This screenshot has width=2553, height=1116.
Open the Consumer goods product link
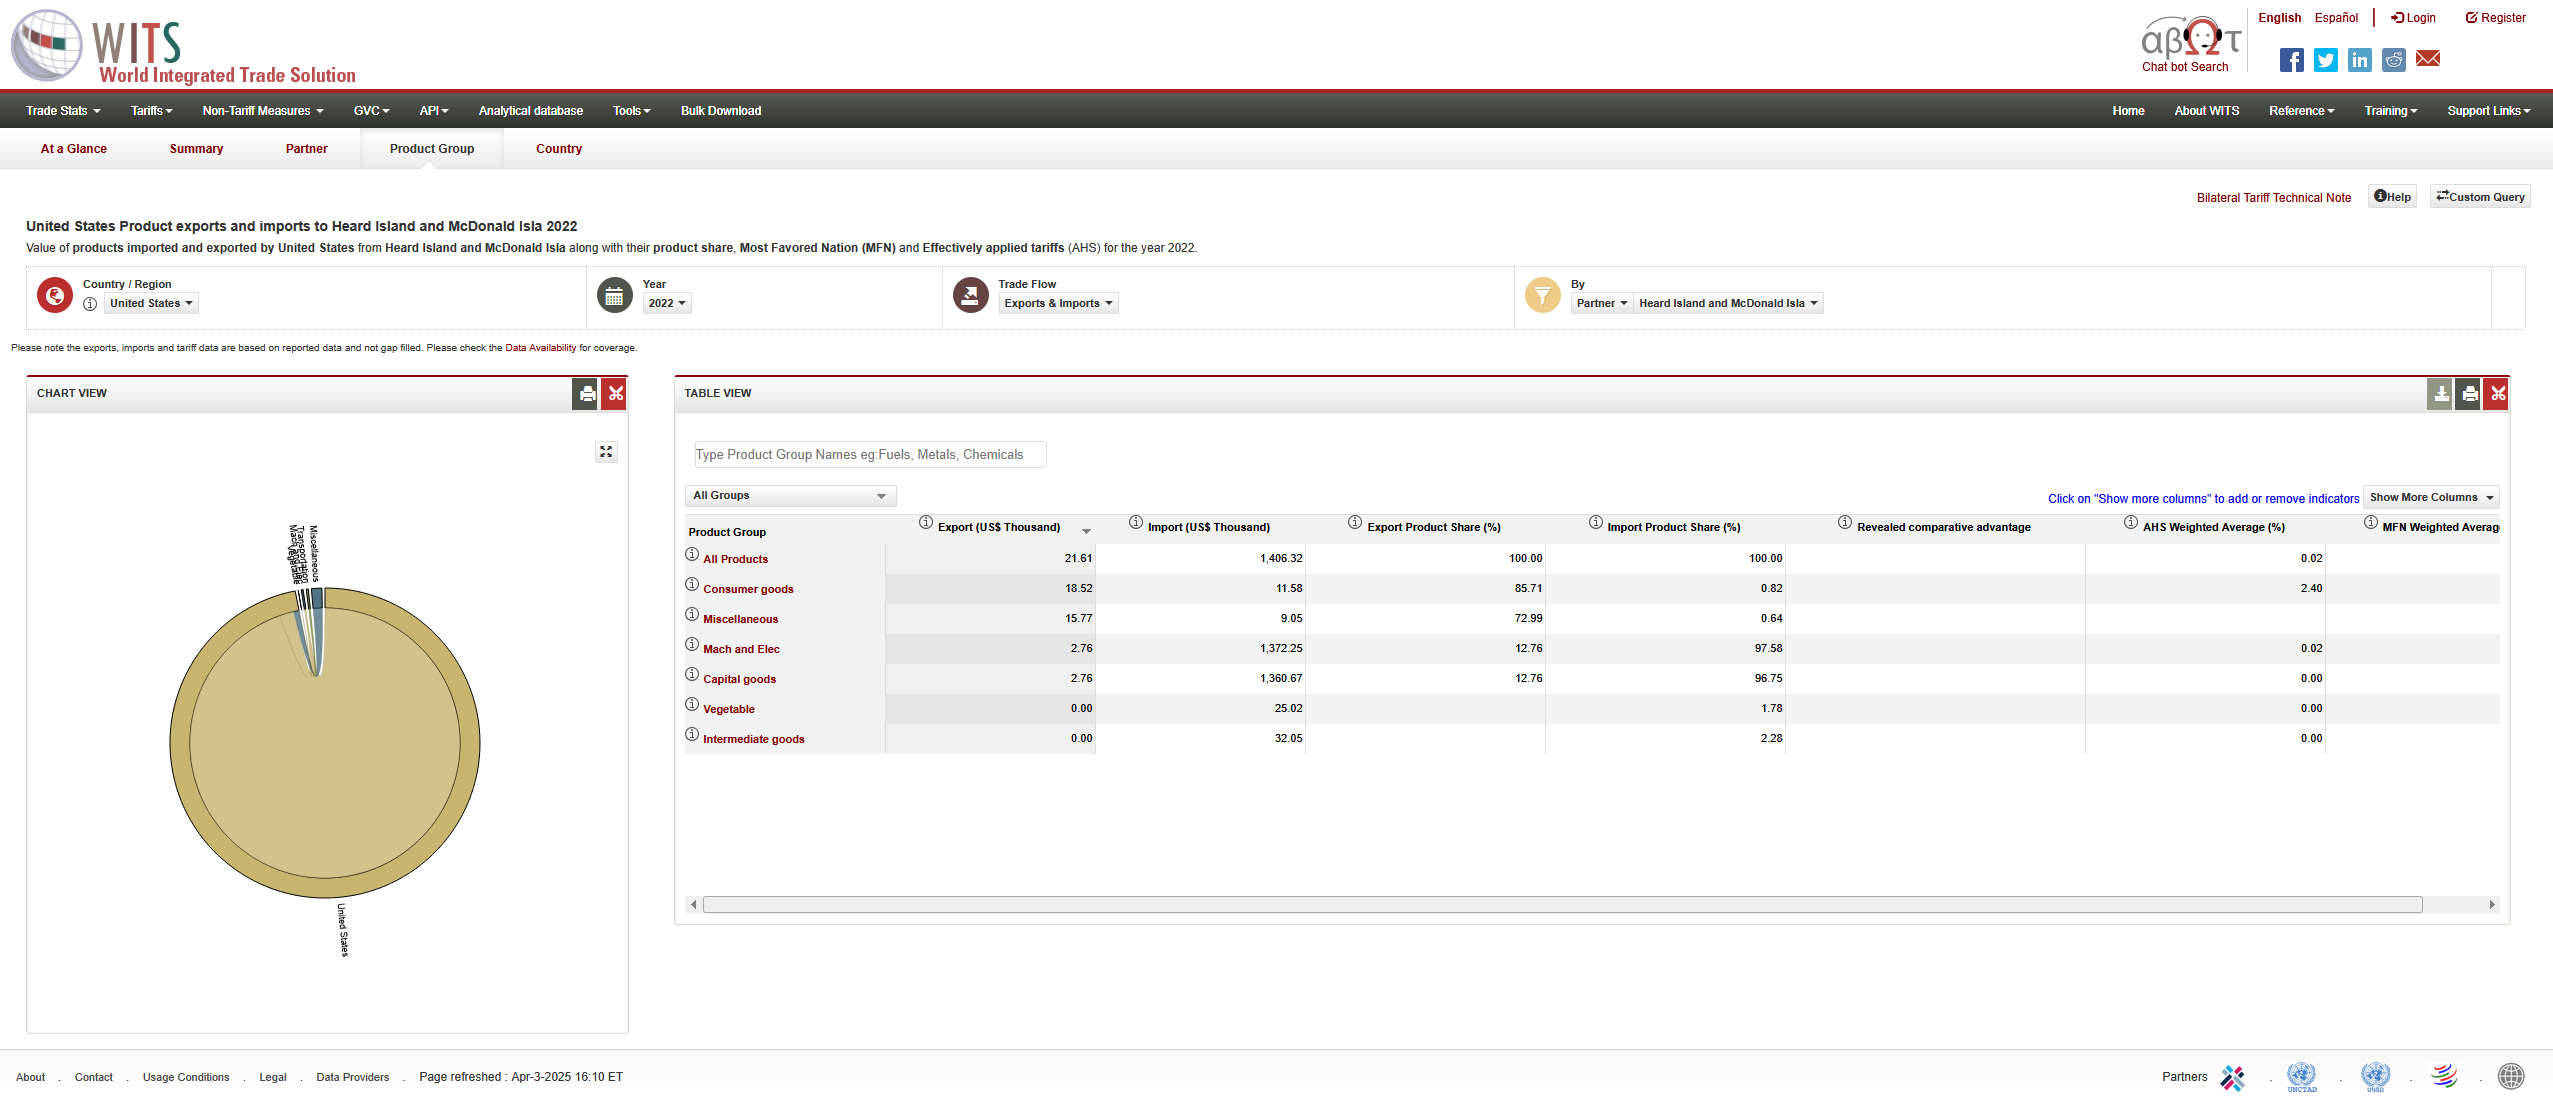(x=748, y=590)
